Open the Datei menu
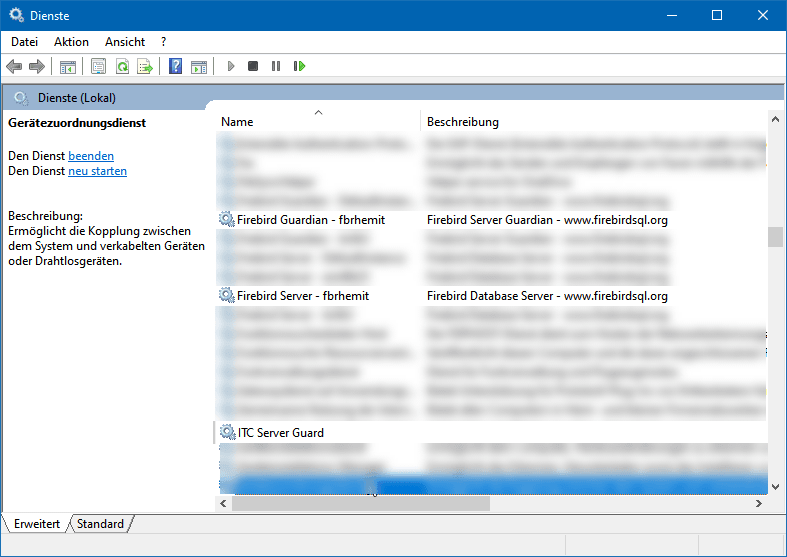Viewport: 787px width, 557px height. coord(24,42)
